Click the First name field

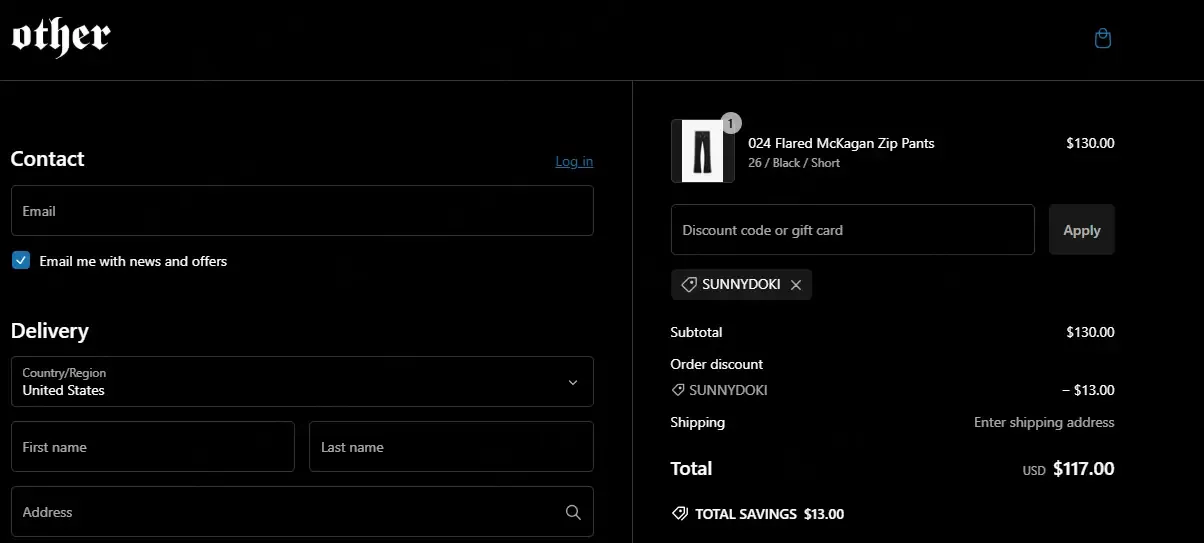[x=152, y=447]
